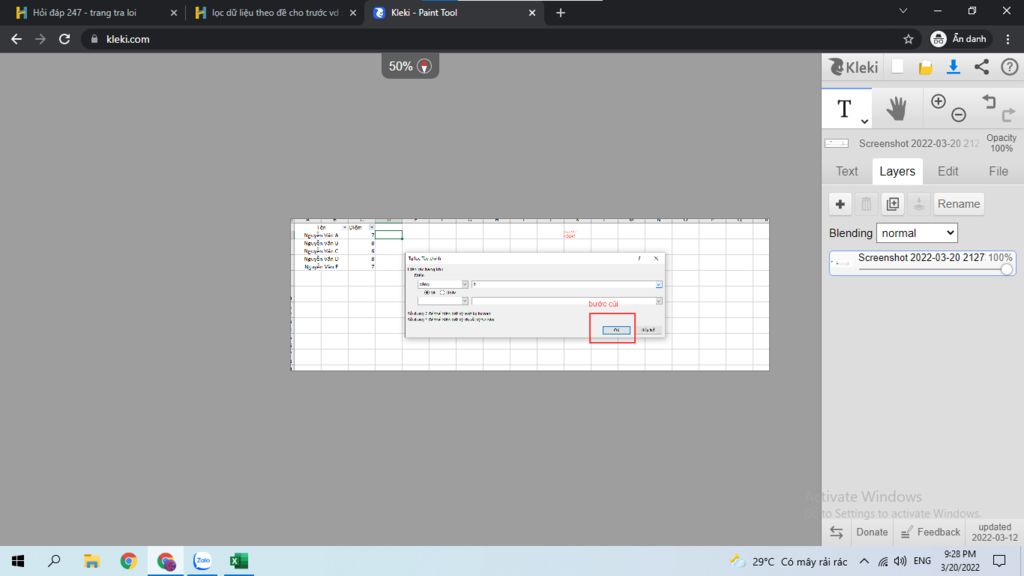
Task: Switch to the File tab
Action: point(998,171)
